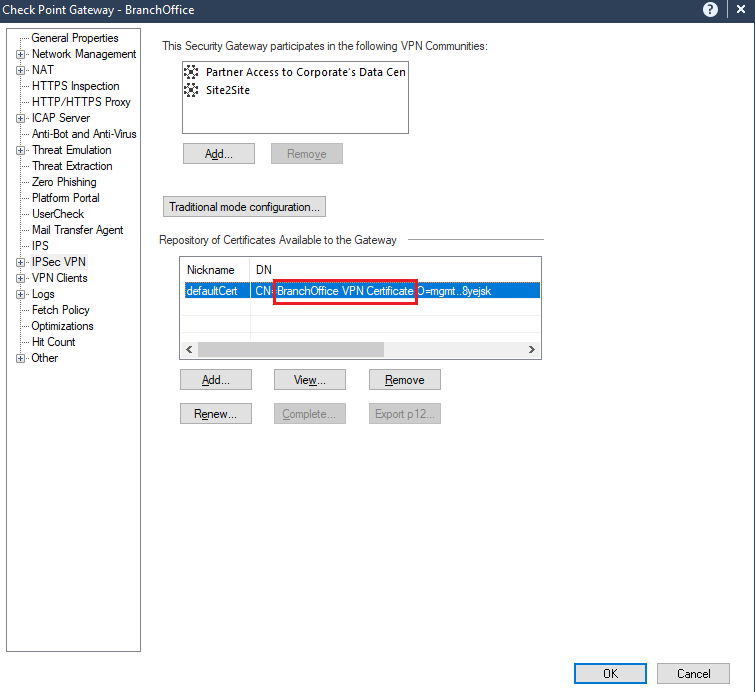The width and height of the screenshot is (755, 692).
Task: Expand the Other tree node
Action: [20, 358]
